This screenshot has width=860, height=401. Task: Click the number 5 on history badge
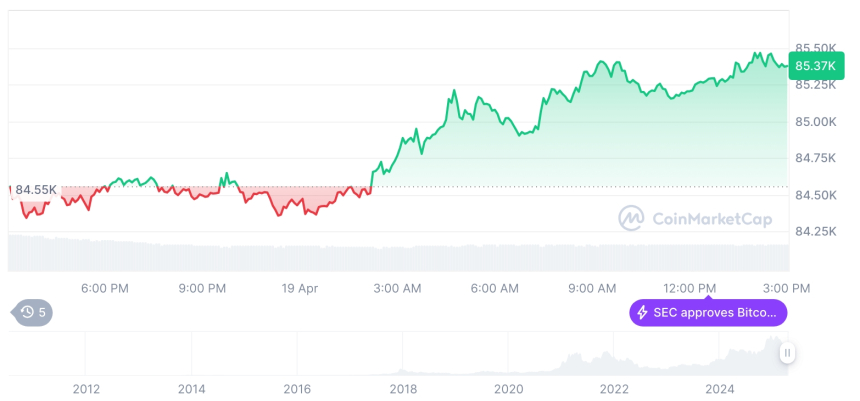pos(43,312)
